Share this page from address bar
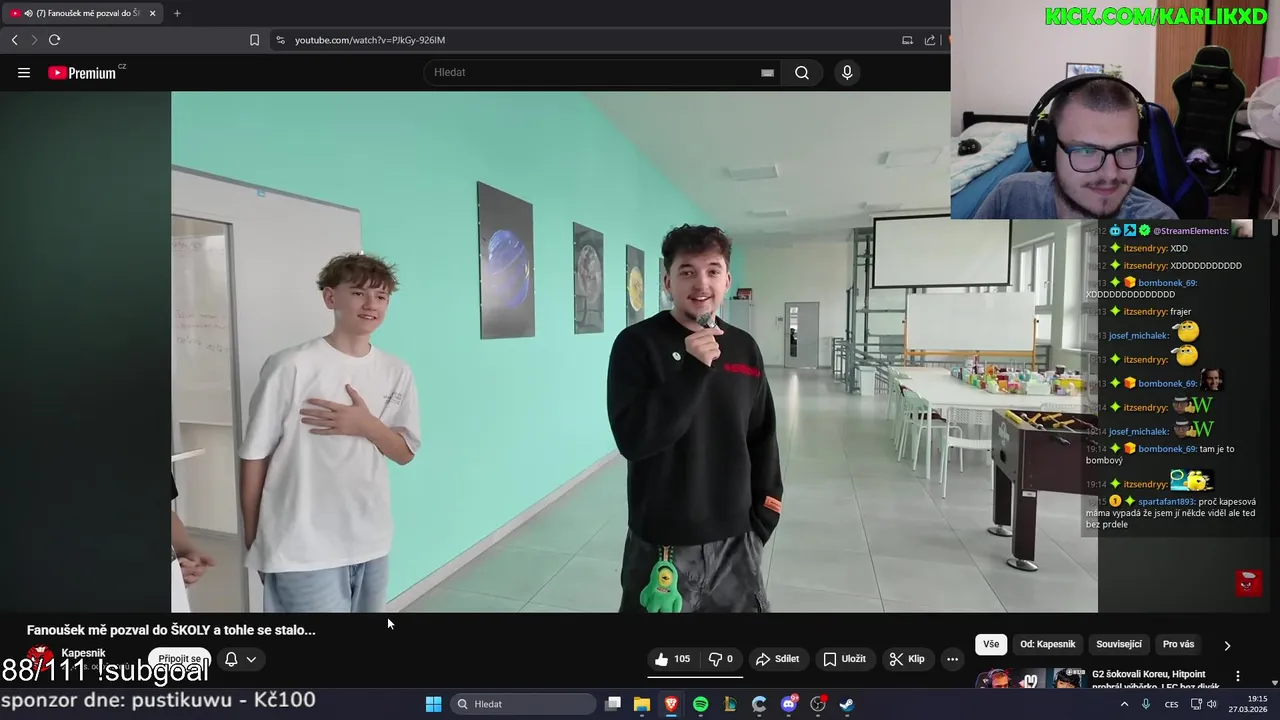This screenshot has width=1280, height=720. click(x=930, y=40)
